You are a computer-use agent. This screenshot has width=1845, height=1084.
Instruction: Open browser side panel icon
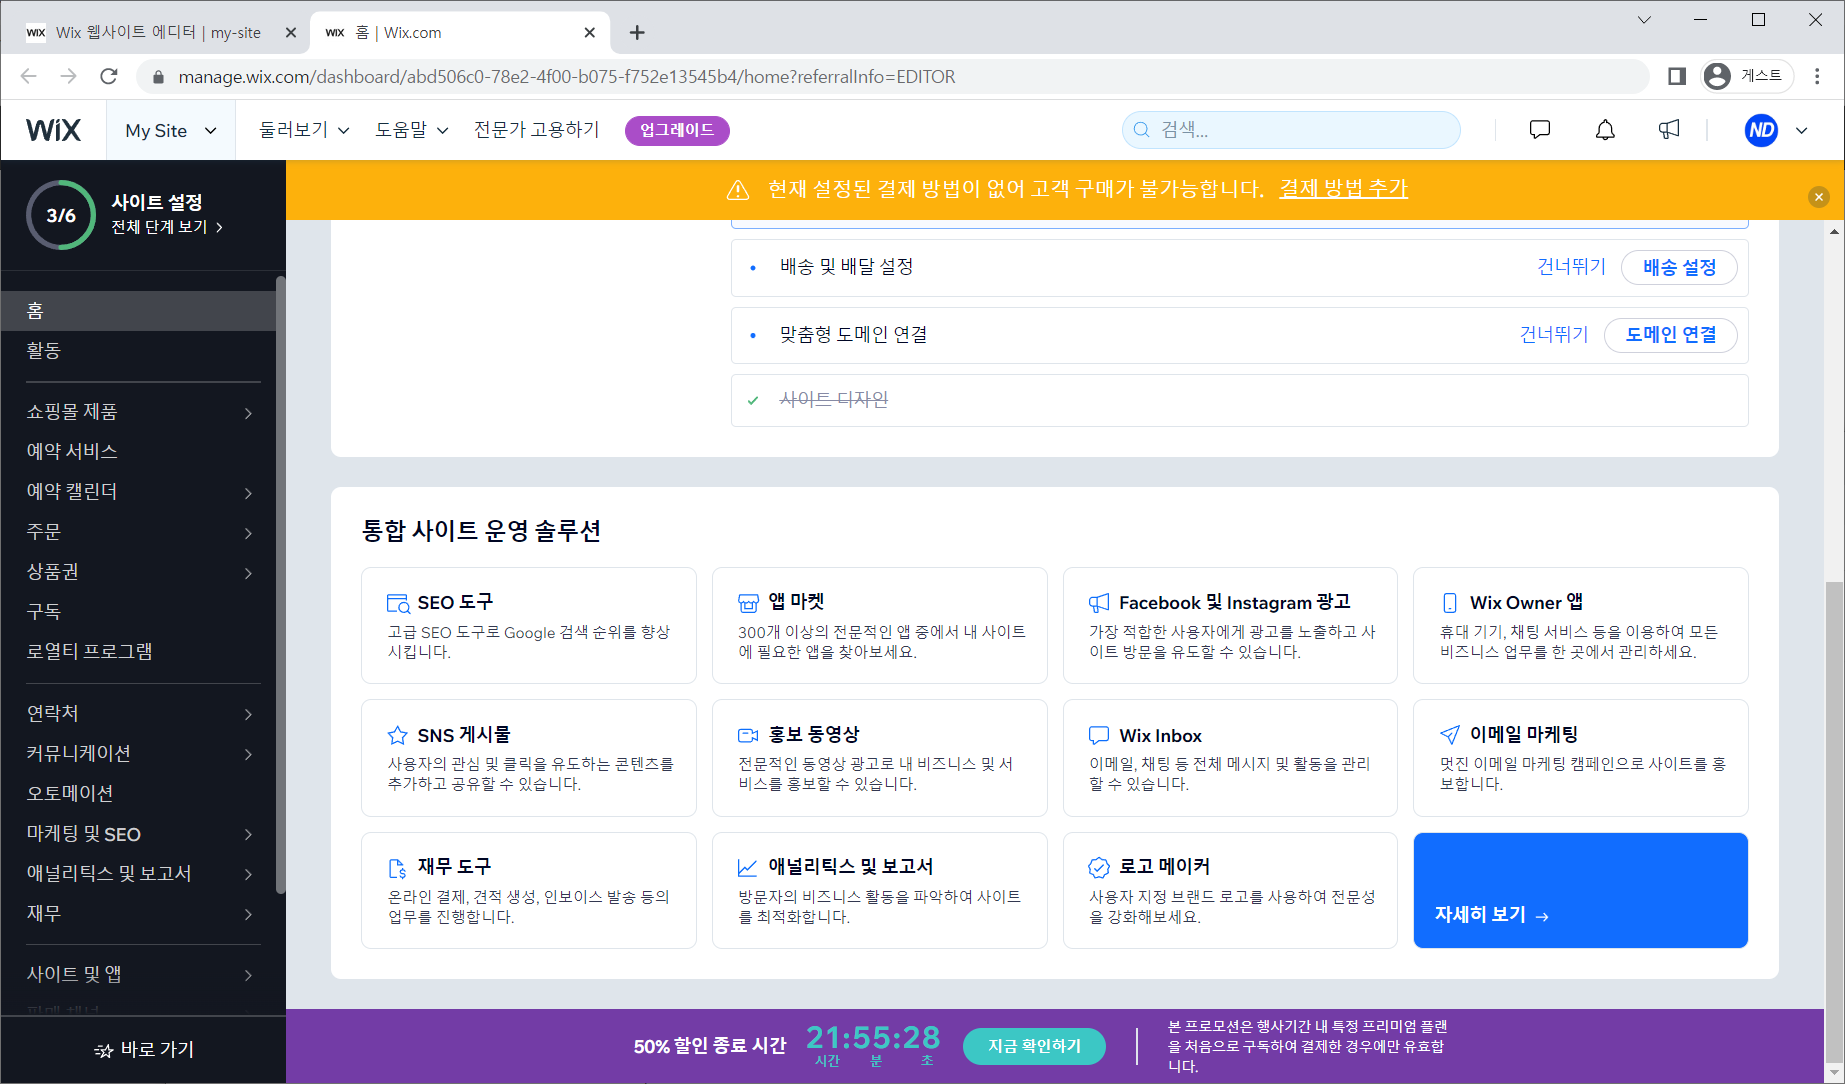[x=1677, y=76]
